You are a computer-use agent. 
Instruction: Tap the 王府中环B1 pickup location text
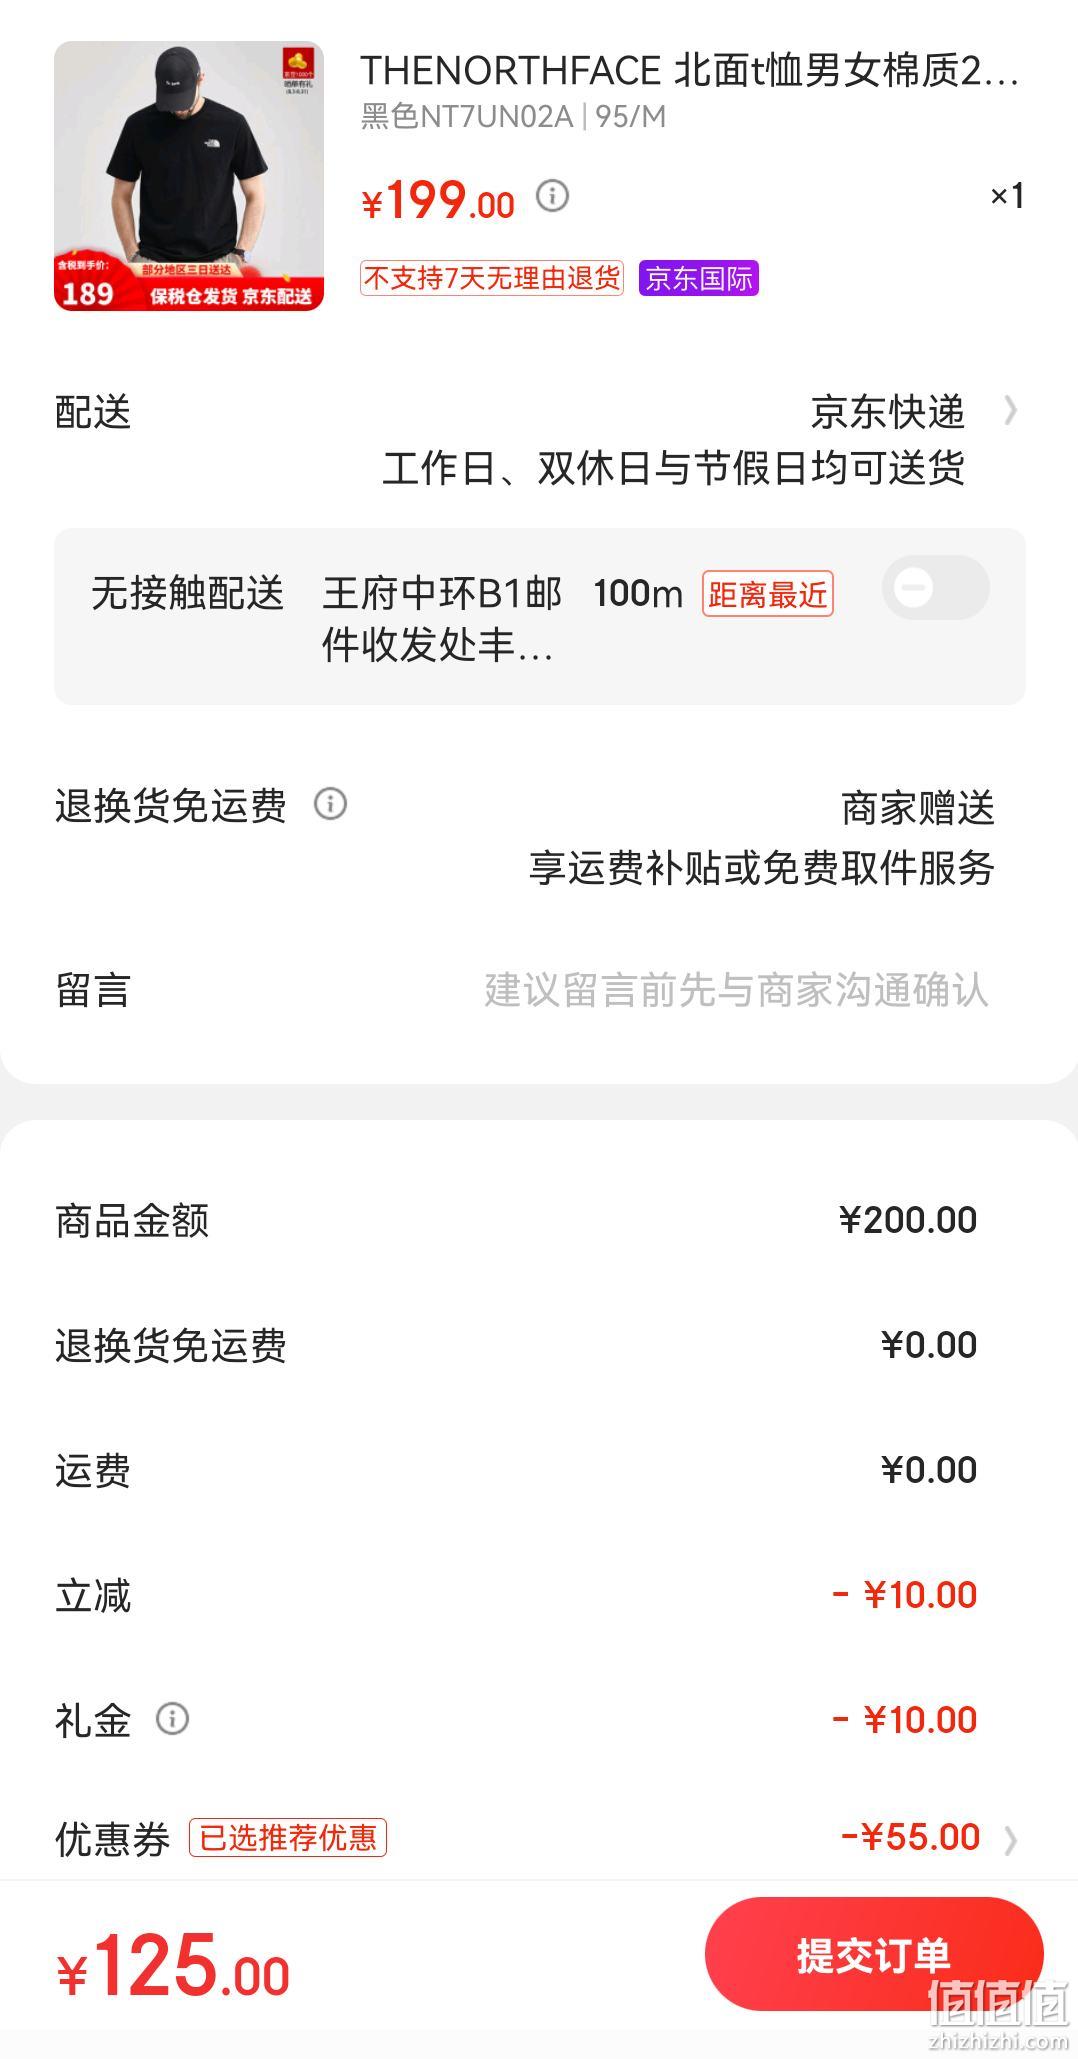tap(442, 619)
